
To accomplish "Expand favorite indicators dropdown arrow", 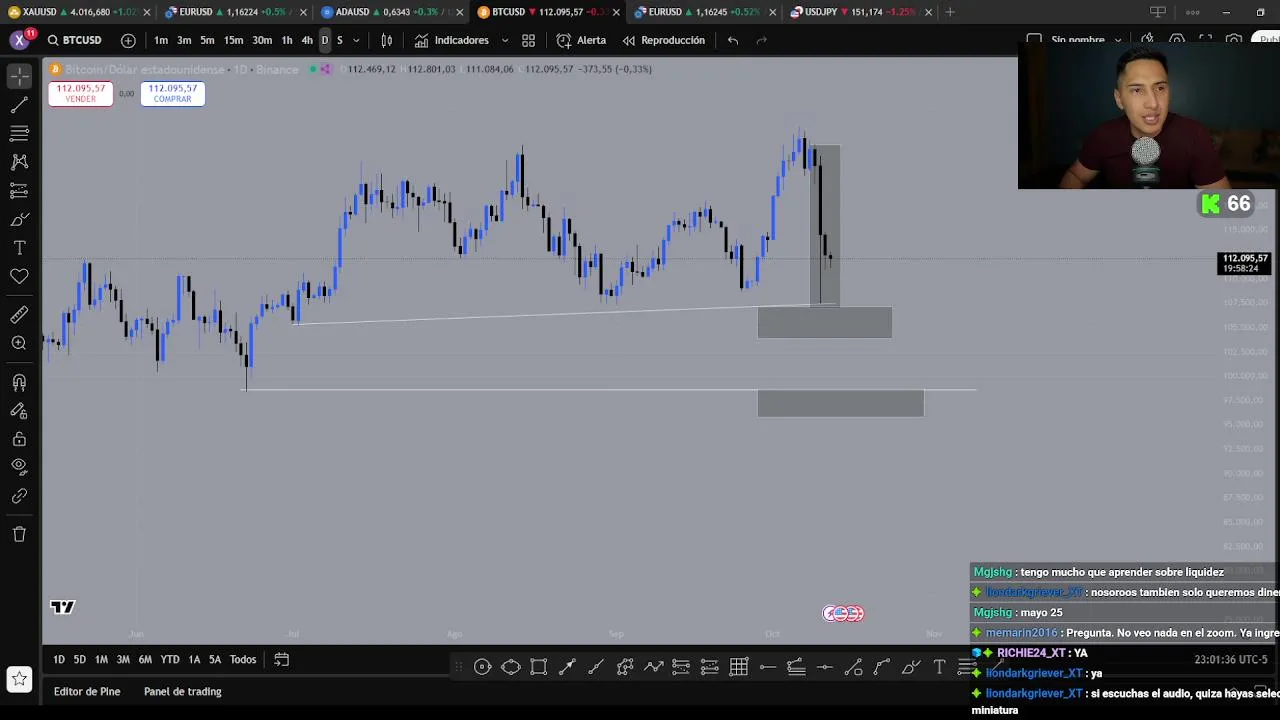I will [504, 40].
